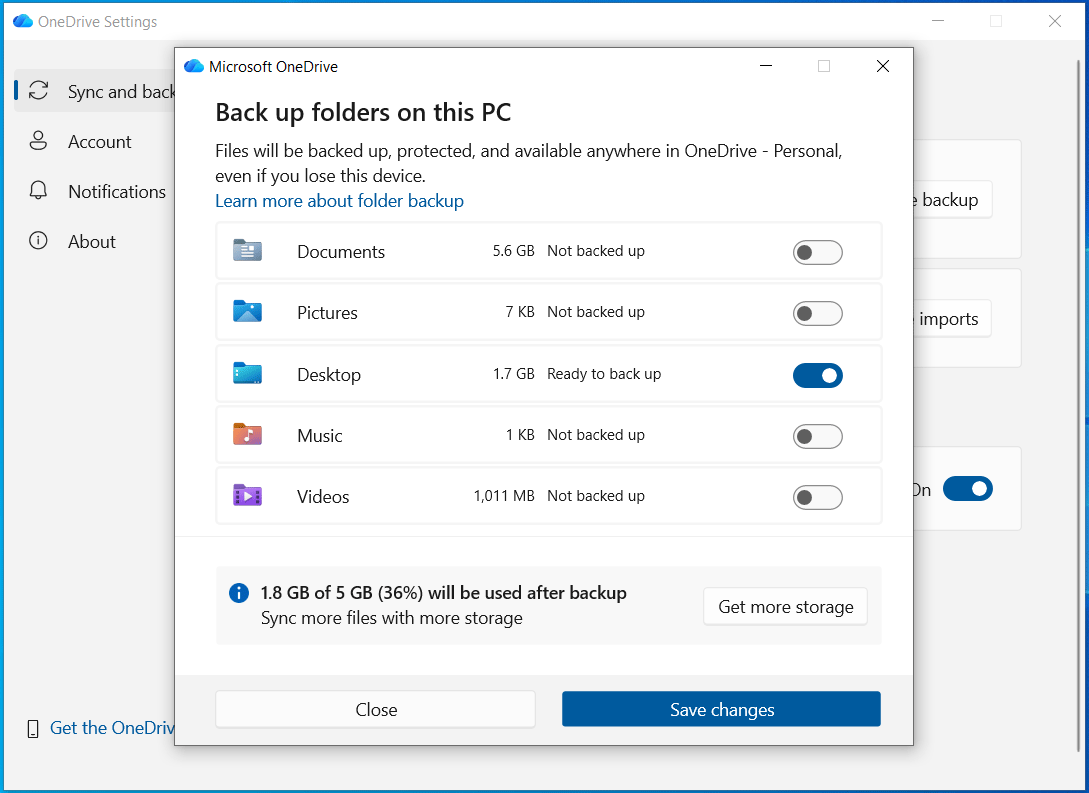This screenshot has height=793, width=1089.
Task: Click the OneDrive Settings cloud icon
Action: point(23,21)
